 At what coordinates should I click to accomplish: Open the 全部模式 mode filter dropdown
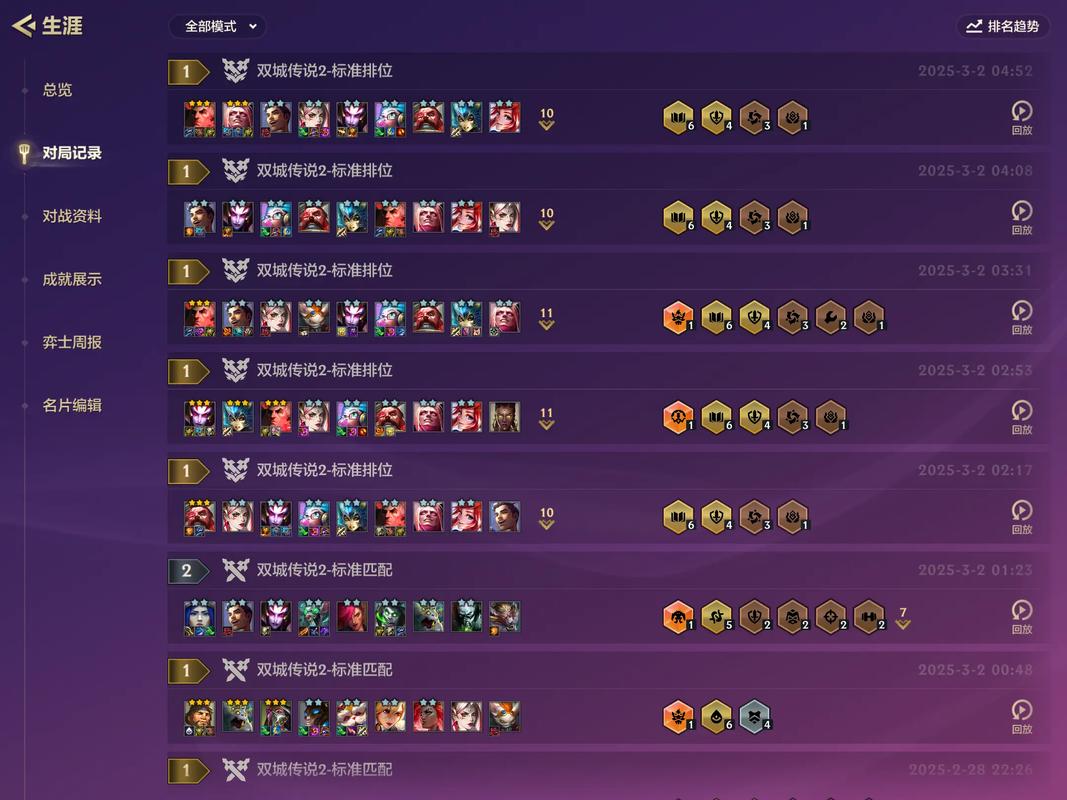tap(218, 27)
